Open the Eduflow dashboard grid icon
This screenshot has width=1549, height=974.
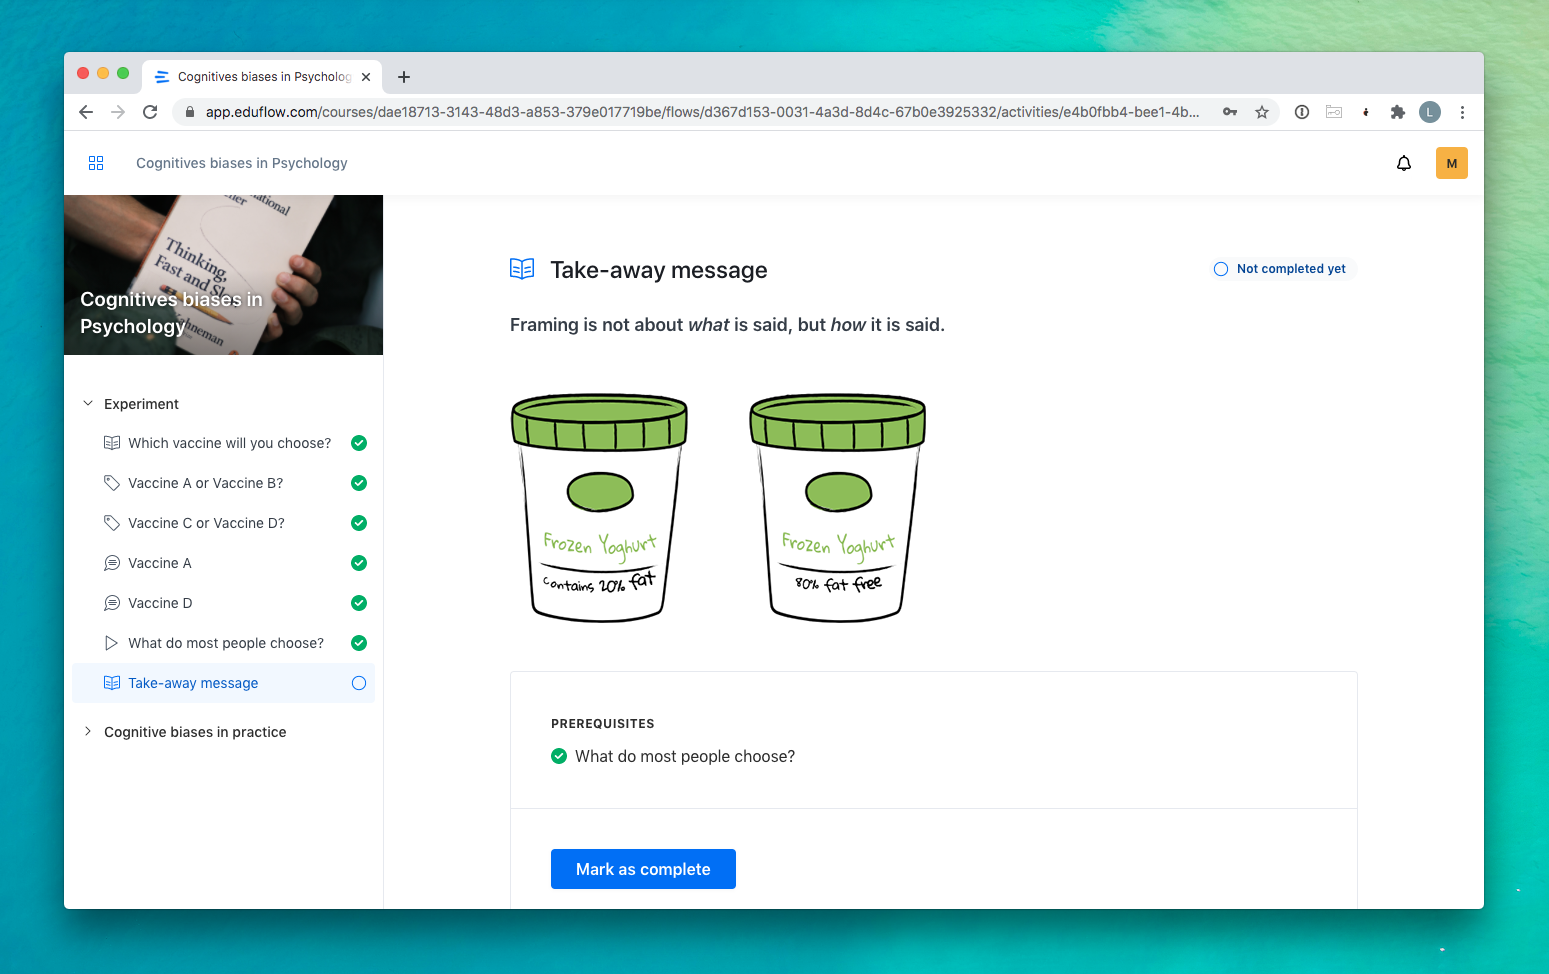click(96, 163)
